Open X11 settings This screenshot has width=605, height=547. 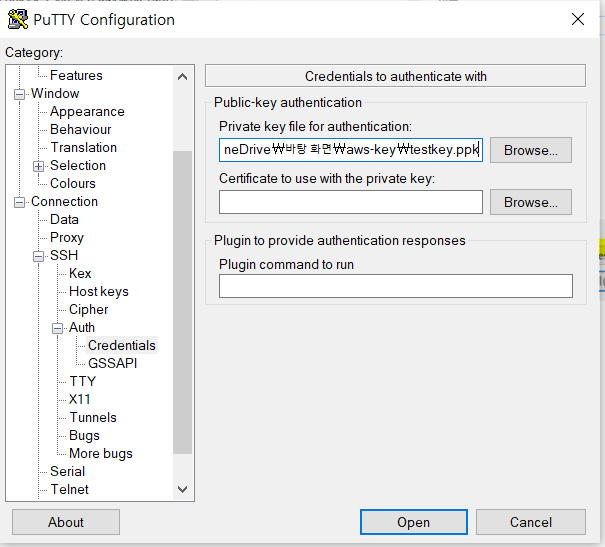coord(79,399)
